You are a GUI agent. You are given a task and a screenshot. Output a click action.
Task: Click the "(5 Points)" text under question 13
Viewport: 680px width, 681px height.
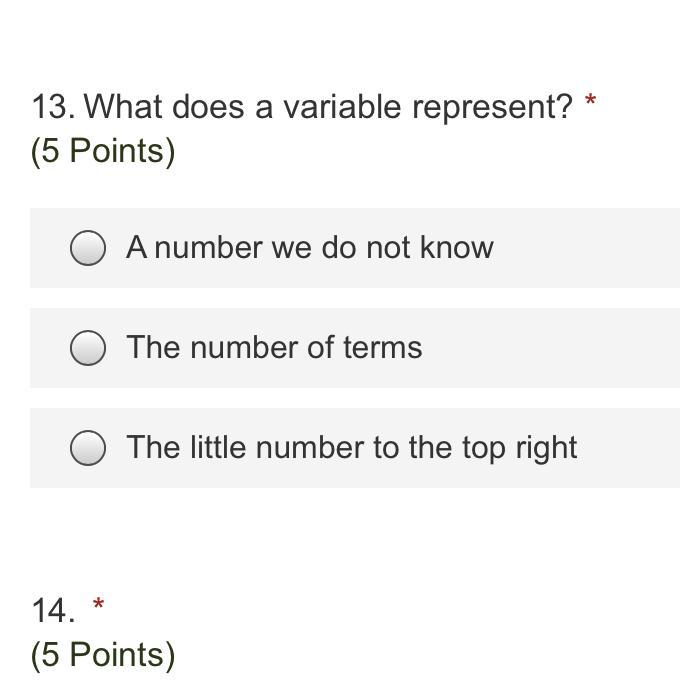(x=103, y=151)
